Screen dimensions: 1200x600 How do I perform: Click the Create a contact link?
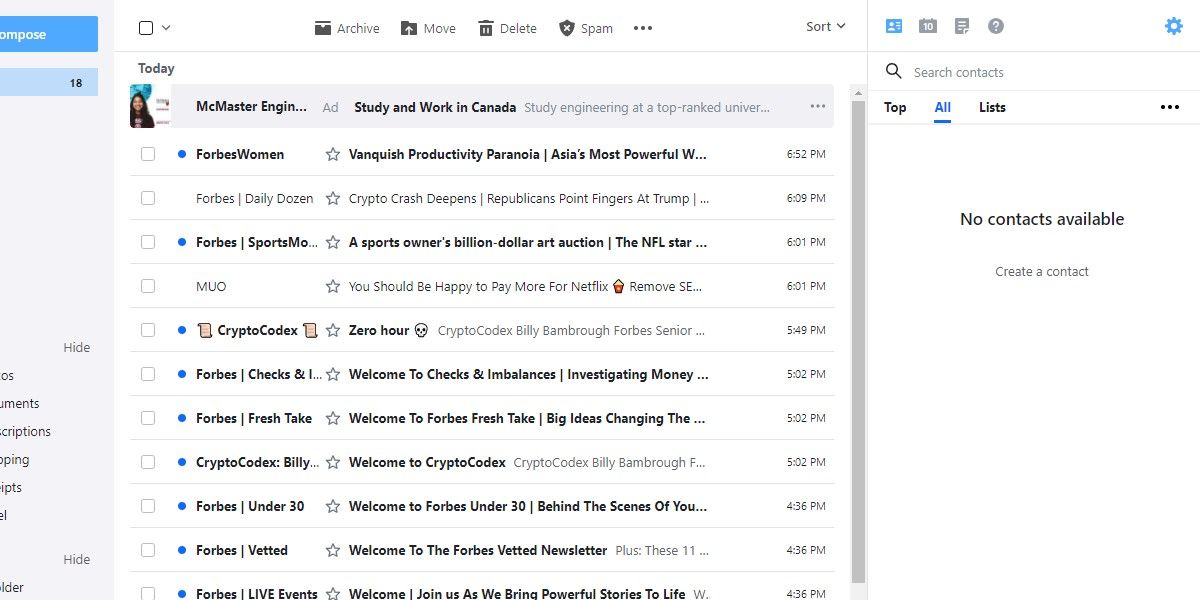pos(1041,271)
